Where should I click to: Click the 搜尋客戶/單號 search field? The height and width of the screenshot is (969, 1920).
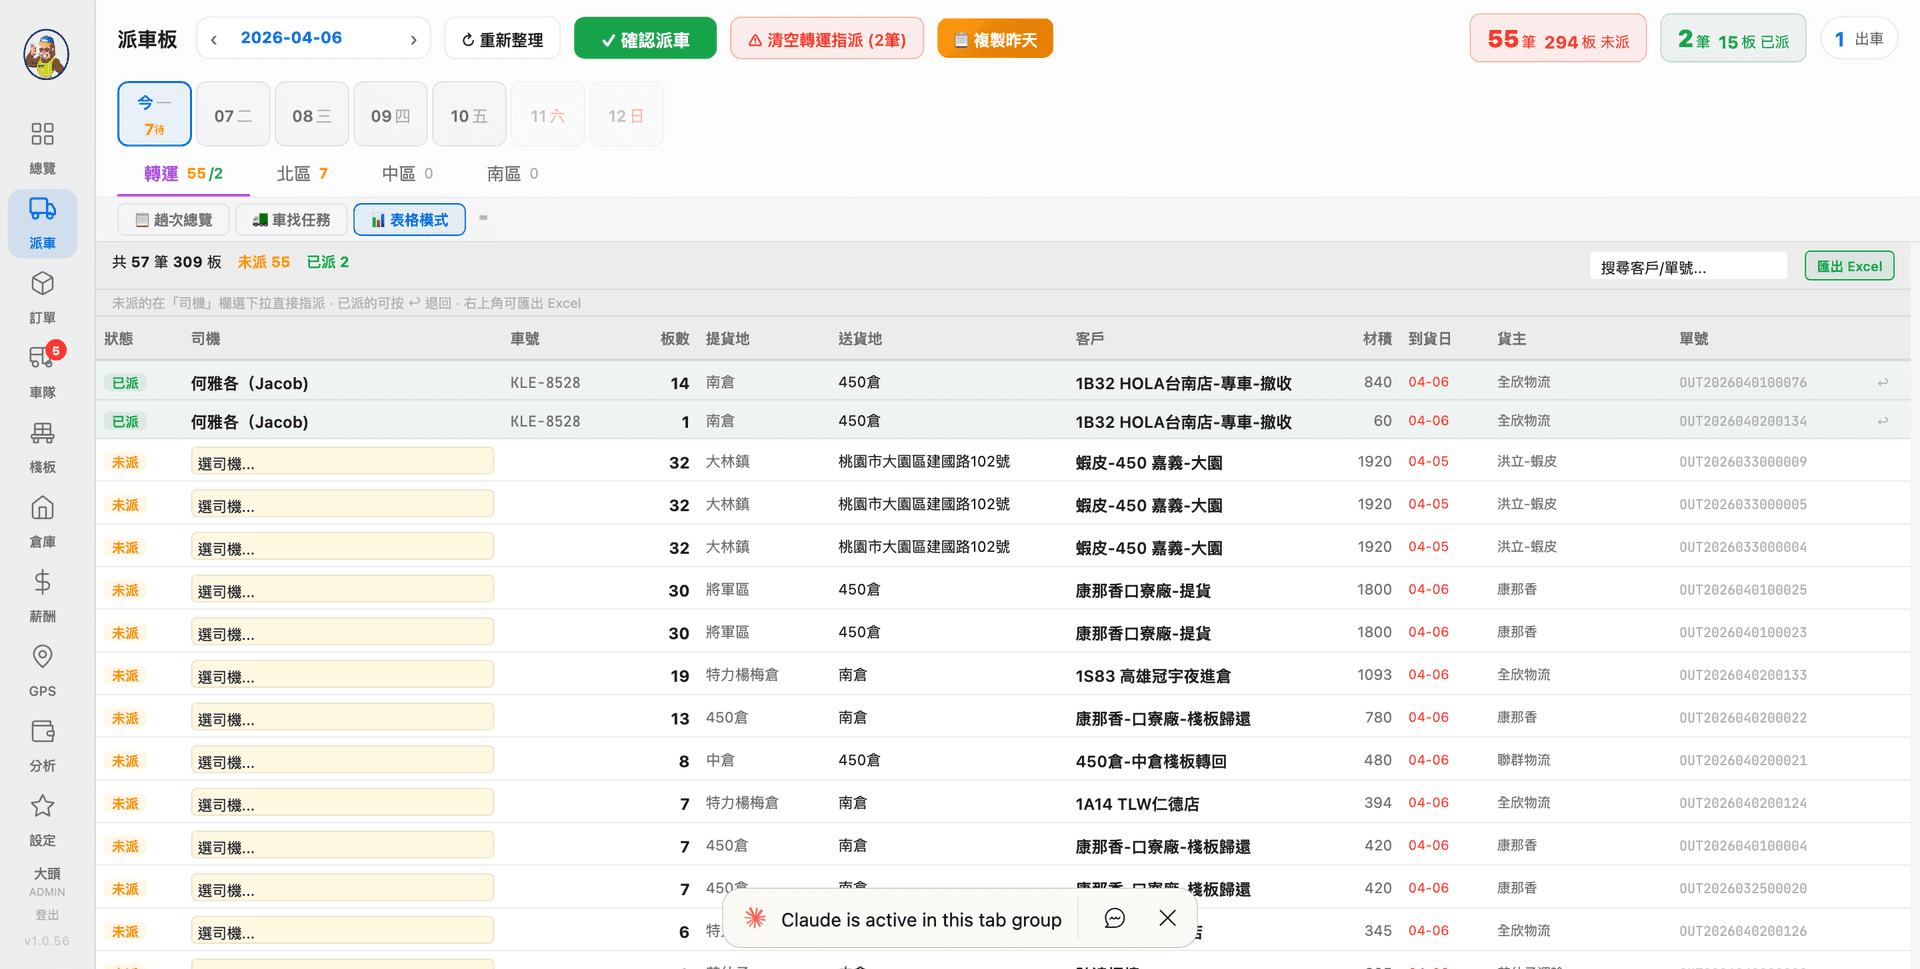pos(1688,265)
